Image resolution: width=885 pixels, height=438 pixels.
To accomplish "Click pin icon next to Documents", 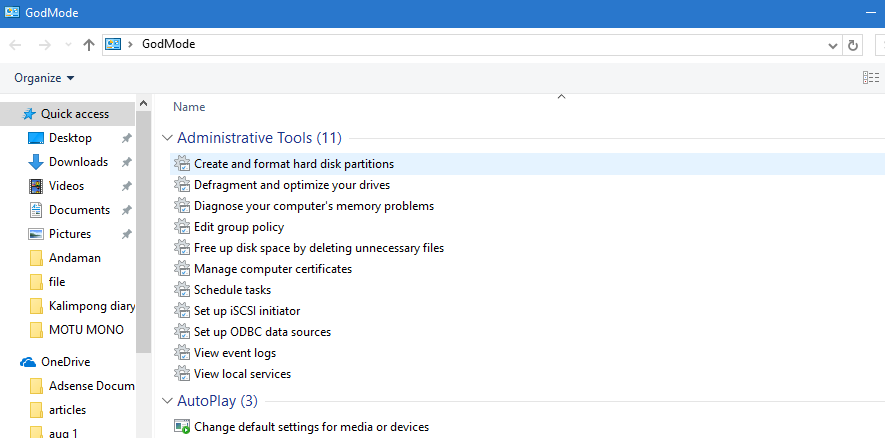I will click(x=127, y=210).
